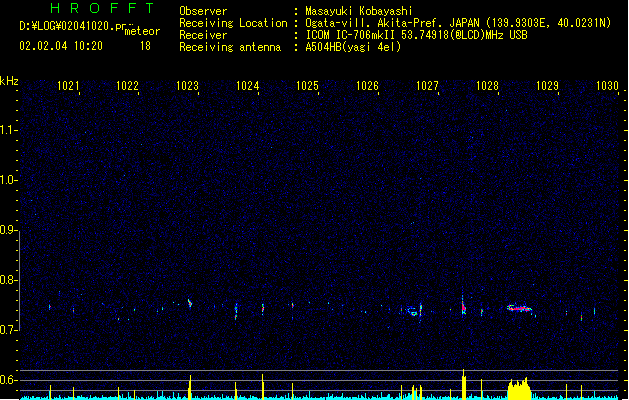This screenshot has width=629, height=400.
Task: Click the Receiving Location label
Action: click(233, 23)
